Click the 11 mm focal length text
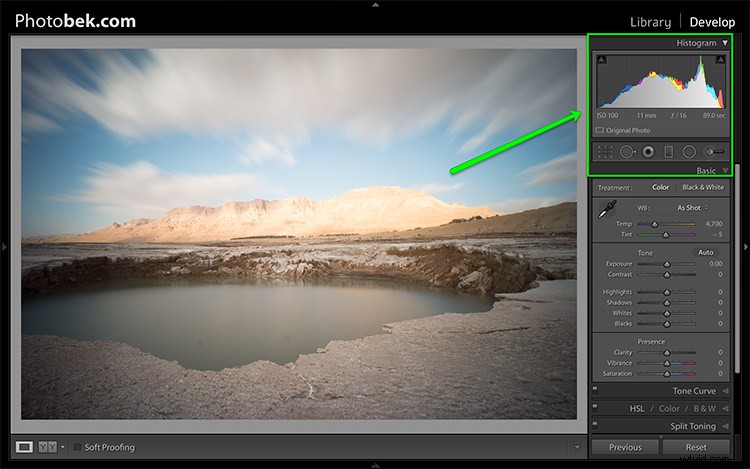The height and width of the screenshot is (469, 750). tap(646, 116)
